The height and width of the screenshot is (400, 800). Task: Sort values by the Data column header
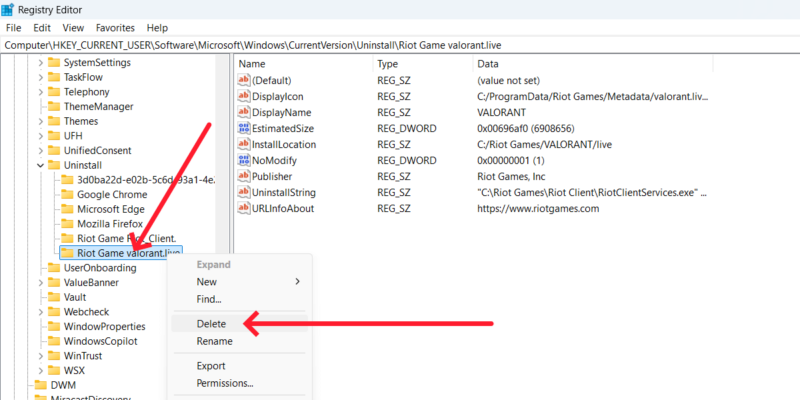593,64
